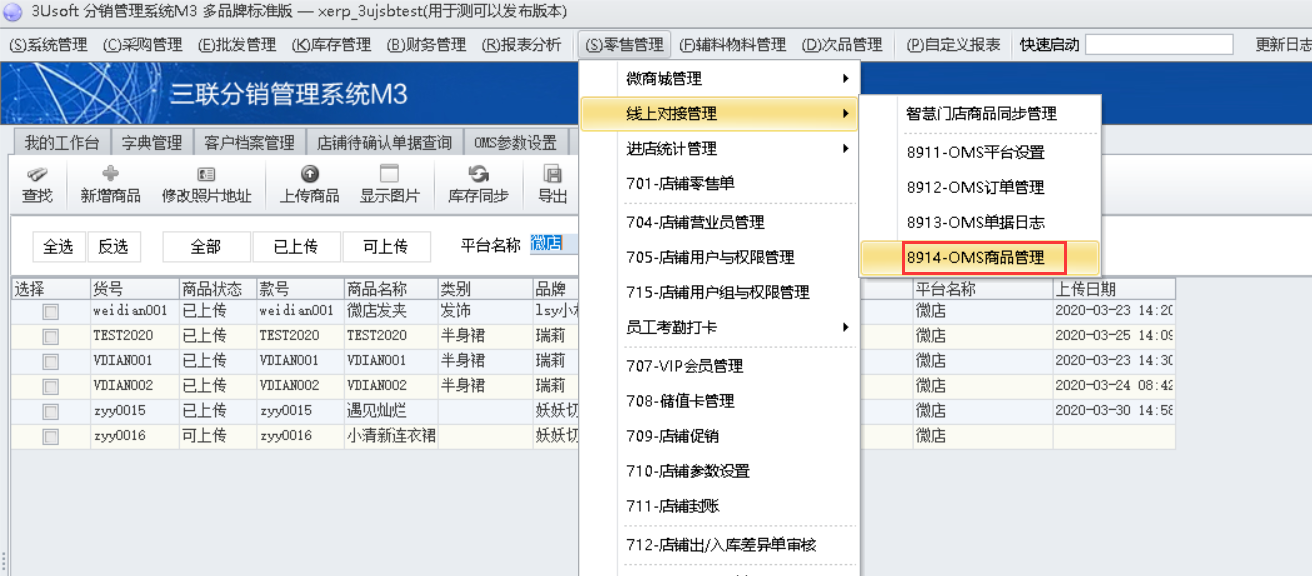Expand the 线上对接管理 submenu
Screen dimensions: 1312x576
pyautogui.click(x=718, y=114)
